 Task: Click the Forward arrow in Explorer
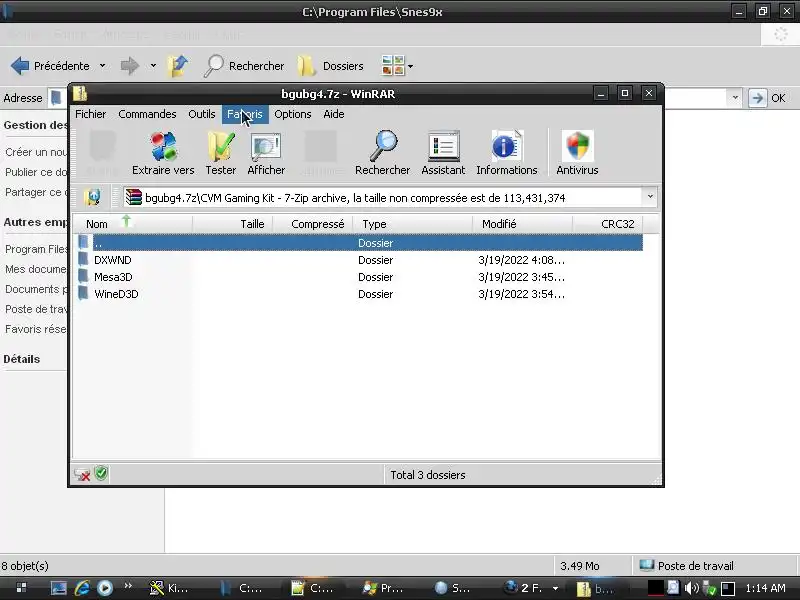(x=130, y=66)
